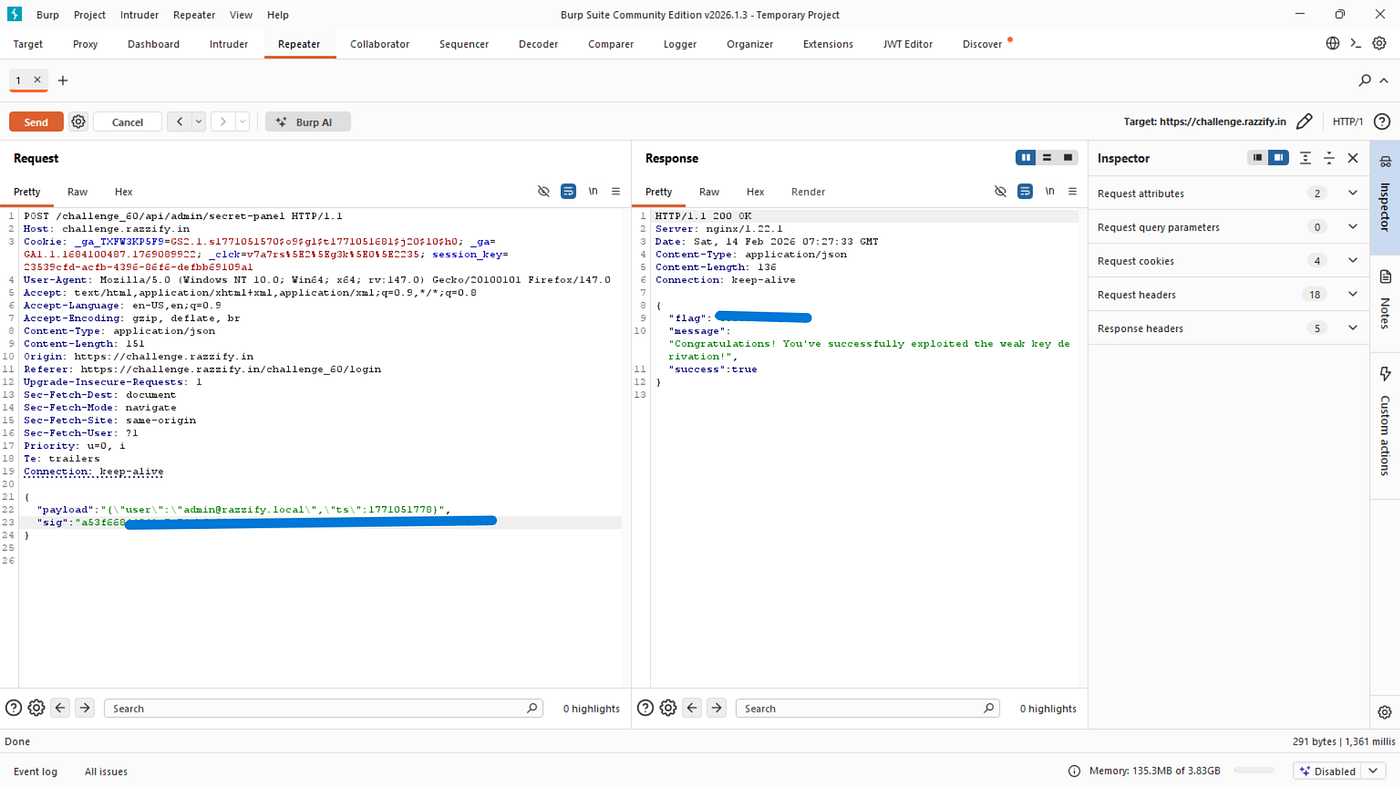Toggle non-printable characters in Request

593,191
